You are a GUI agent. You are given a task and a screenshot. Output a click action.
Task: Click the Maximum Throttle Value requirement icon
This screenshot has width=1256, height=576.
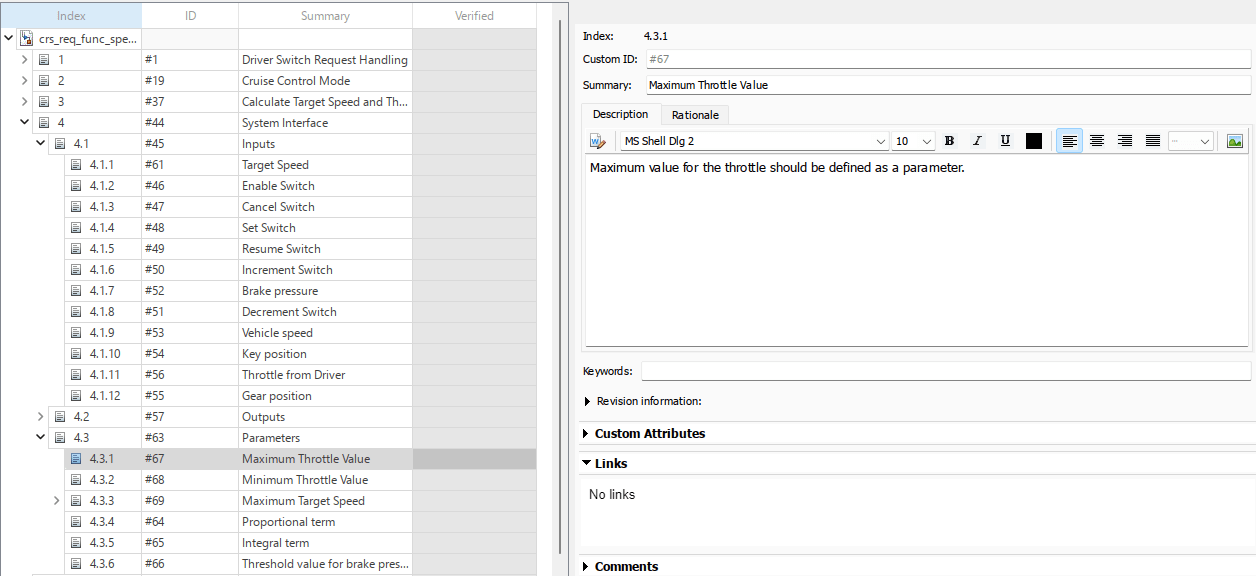[76, 459]
